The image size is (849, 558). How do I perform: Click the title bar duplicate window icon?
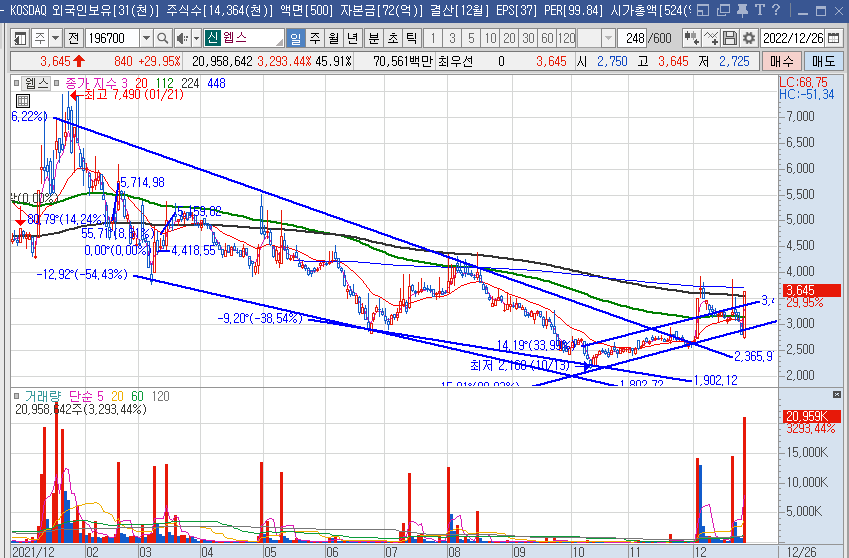coord(723,10)
